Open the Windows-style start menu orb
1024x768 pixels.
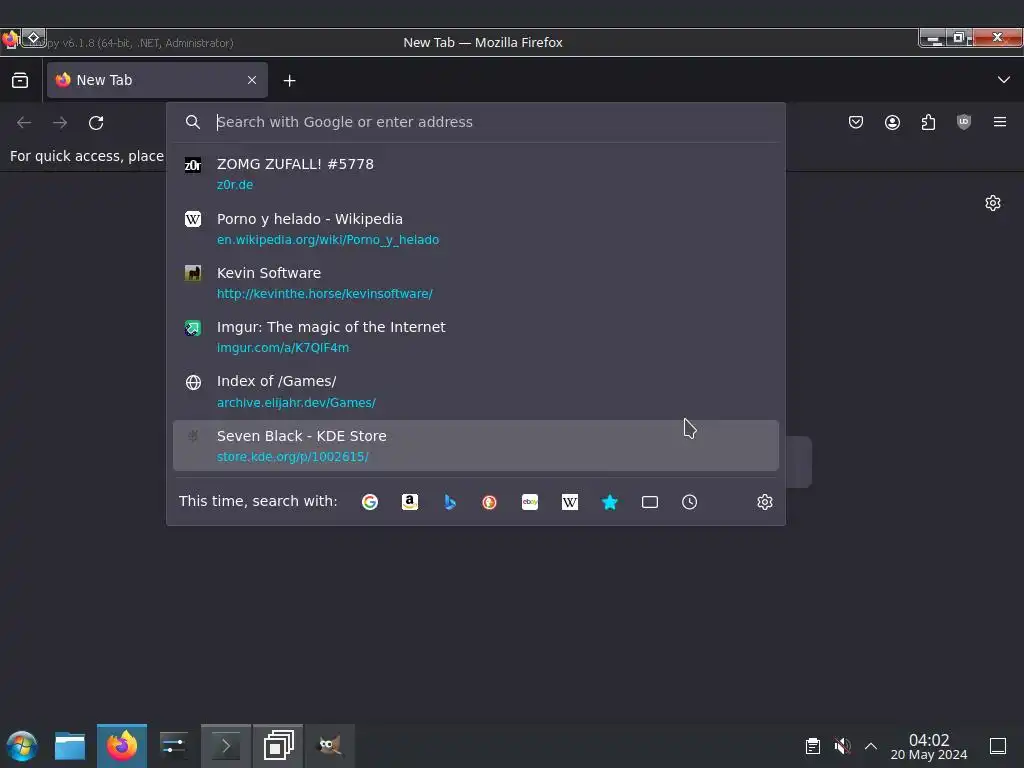[22, 746]
